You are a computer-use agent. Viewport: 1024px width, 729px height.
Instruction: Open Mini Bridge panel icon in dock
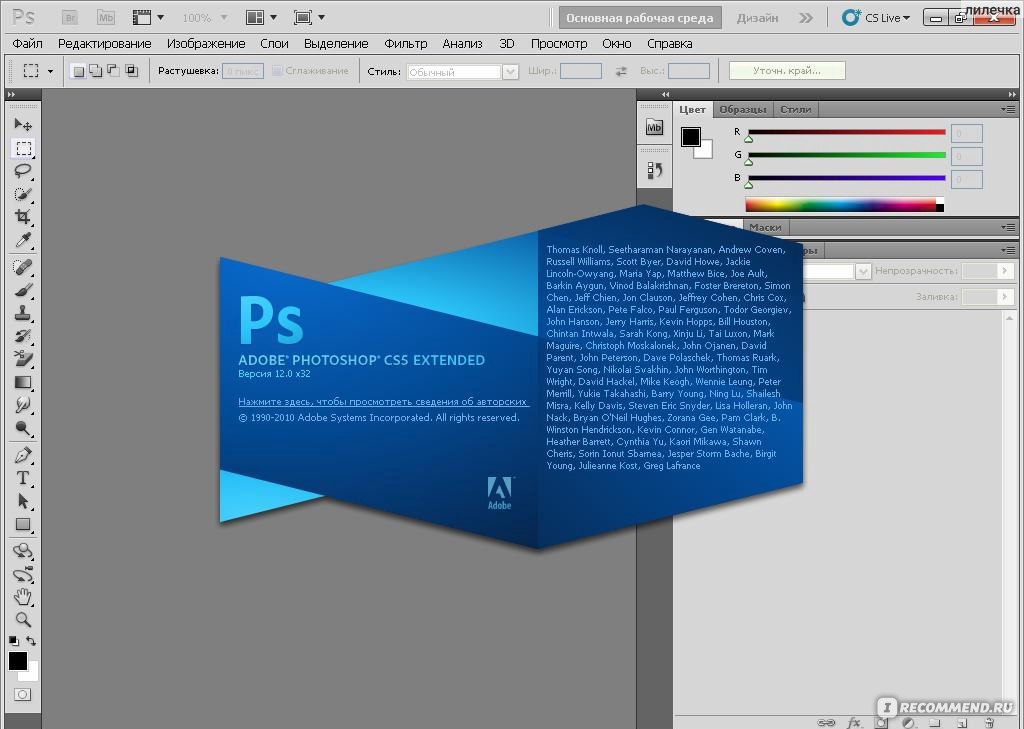[x=654, y=127]
